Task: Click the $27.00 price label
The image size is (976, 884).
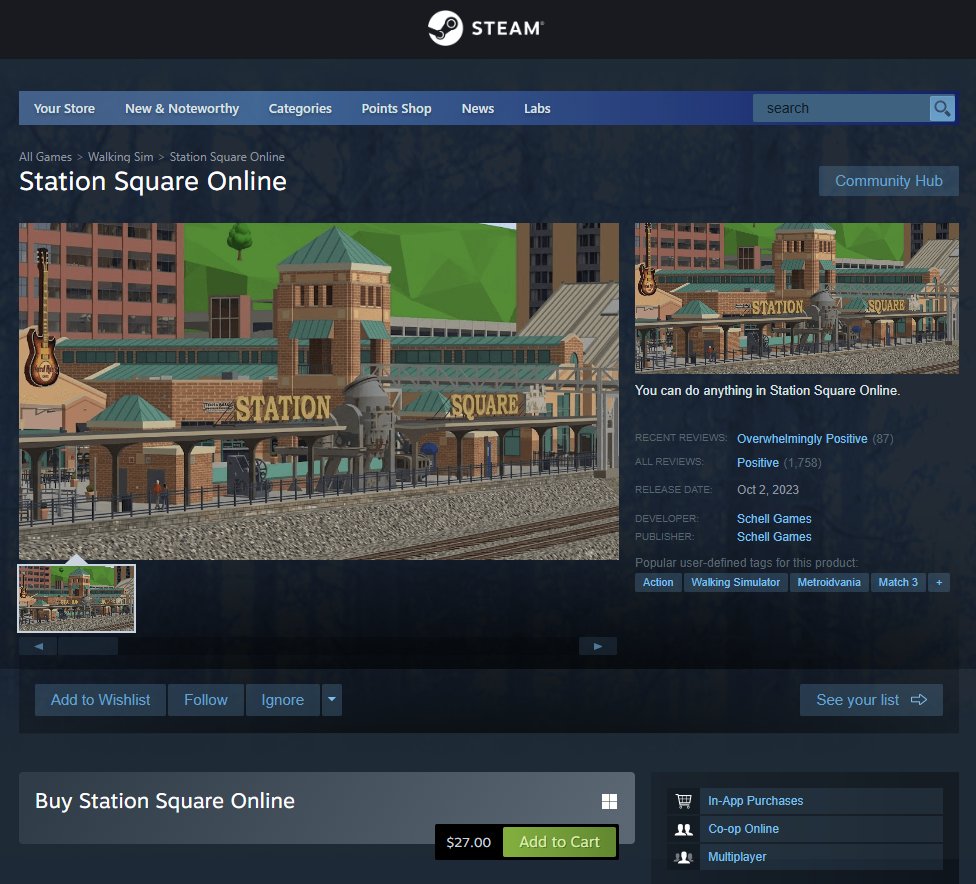Action: 468,842
